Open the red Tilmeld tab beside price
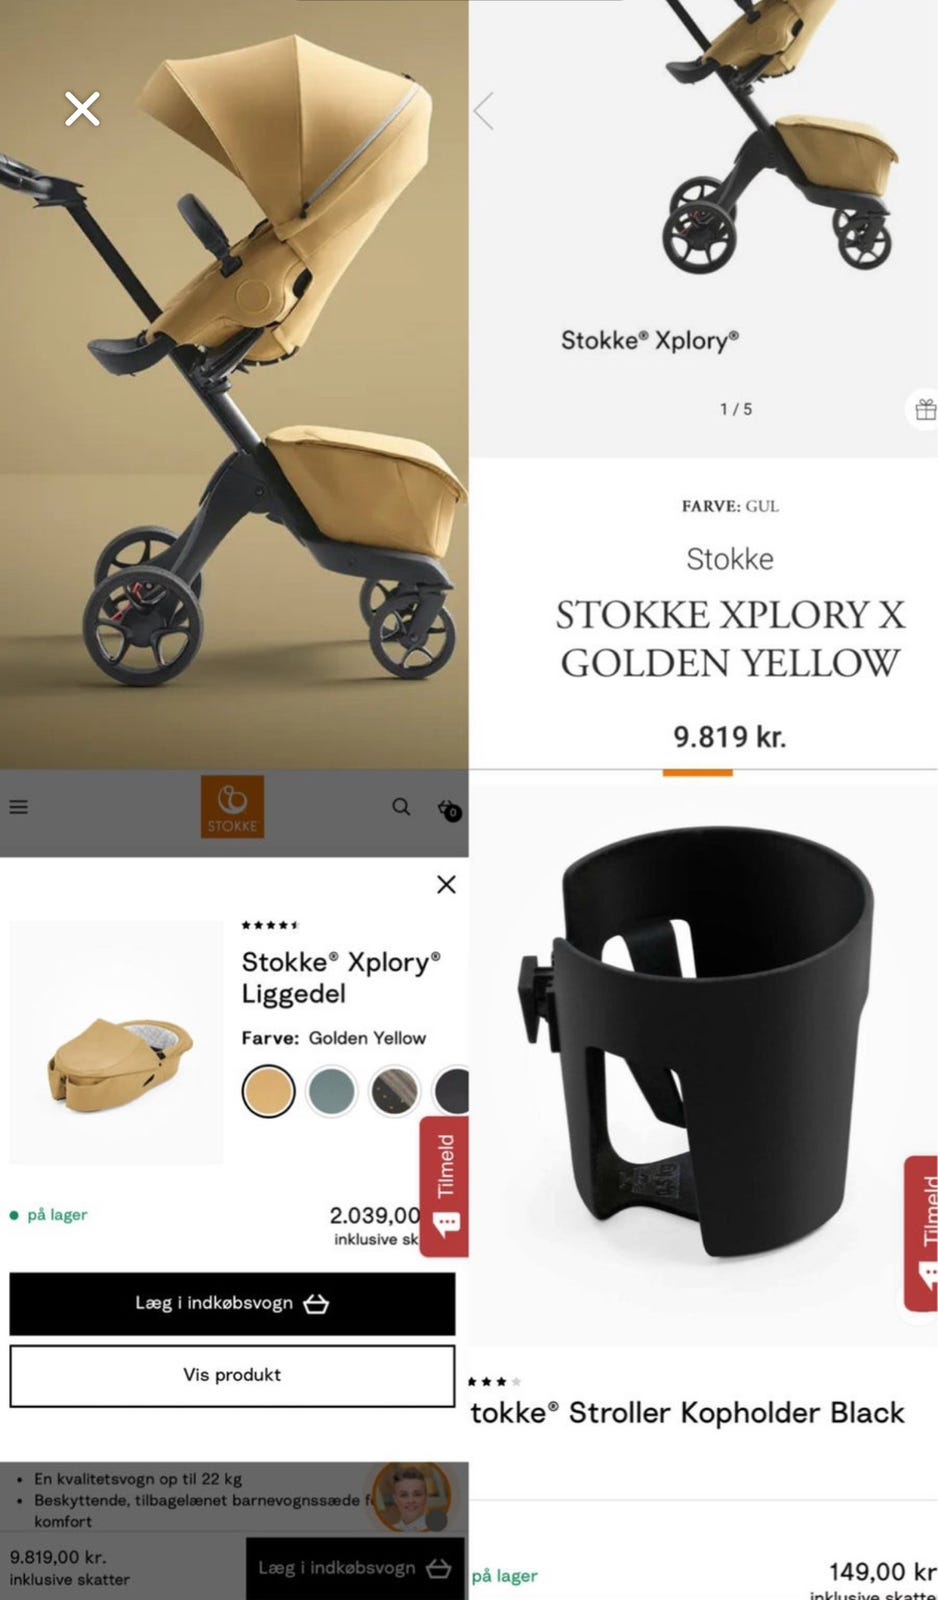The width and height of the screenshot is (938, 1600). [444, 1187]
